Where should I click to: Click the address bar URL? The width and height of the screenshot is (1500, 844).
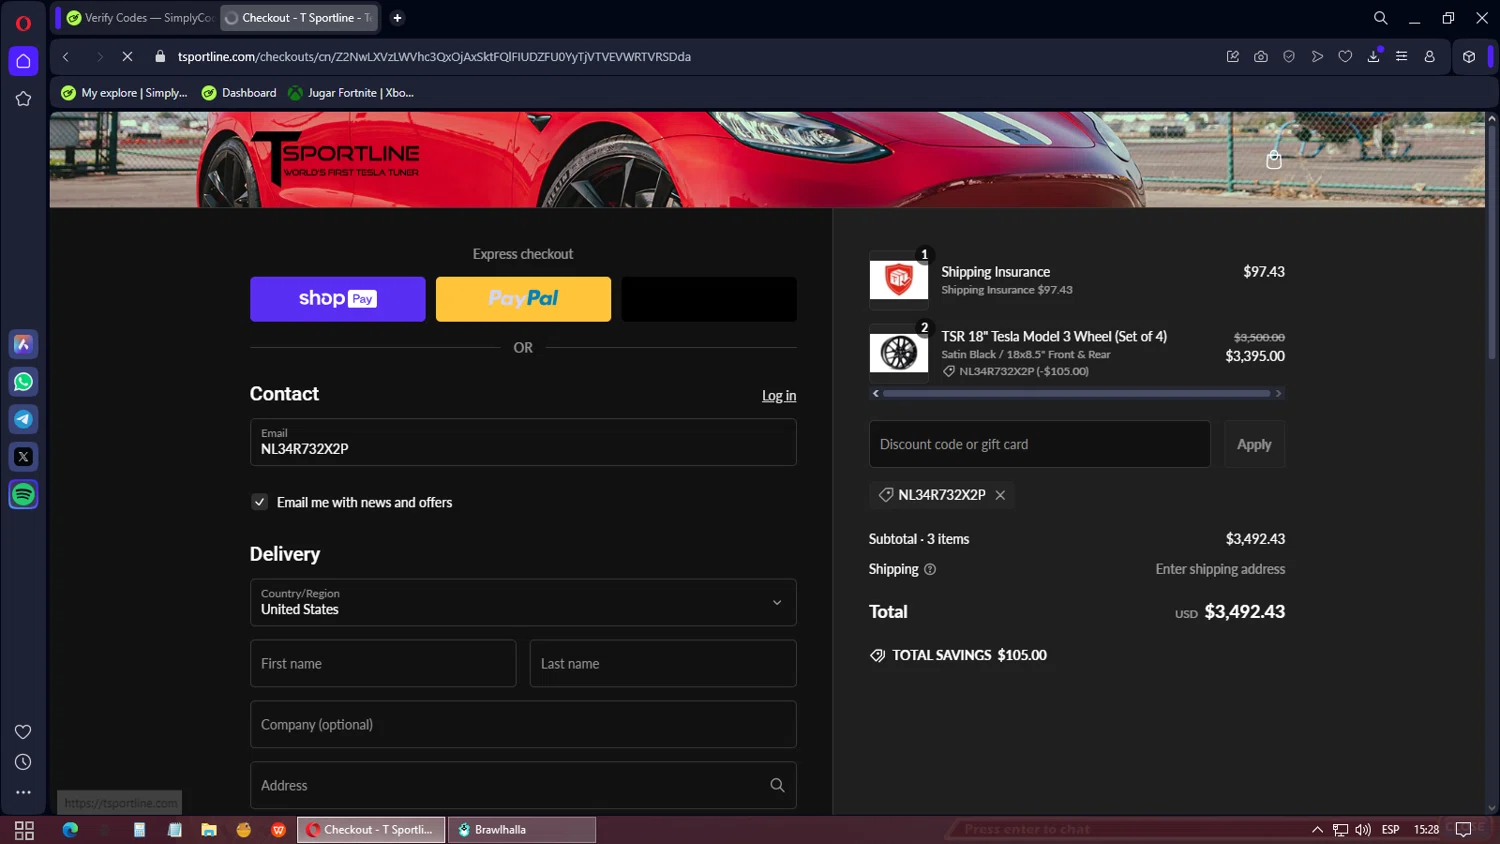434,57
